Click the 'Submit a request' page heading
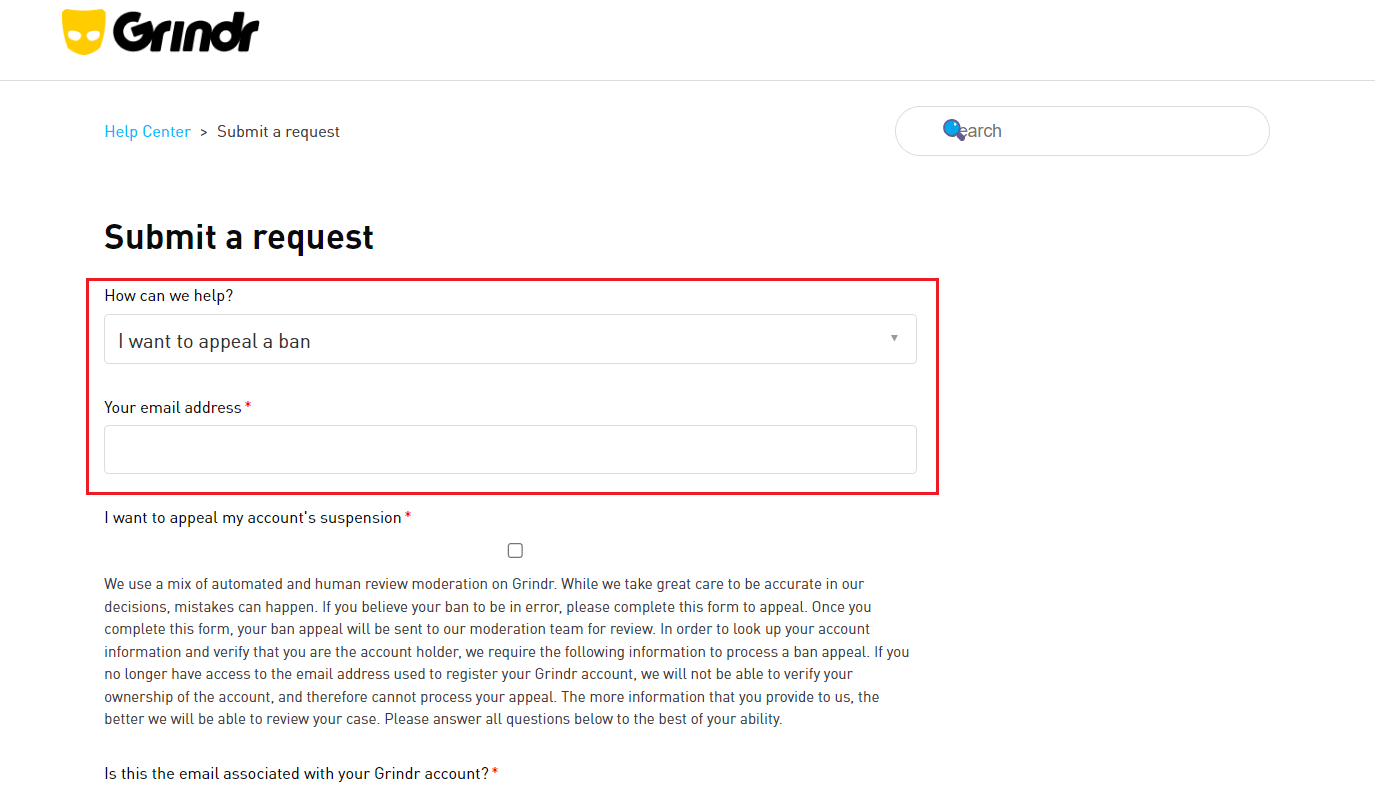The width and height of the screenshot is (1375, 795). pos(239,237)
